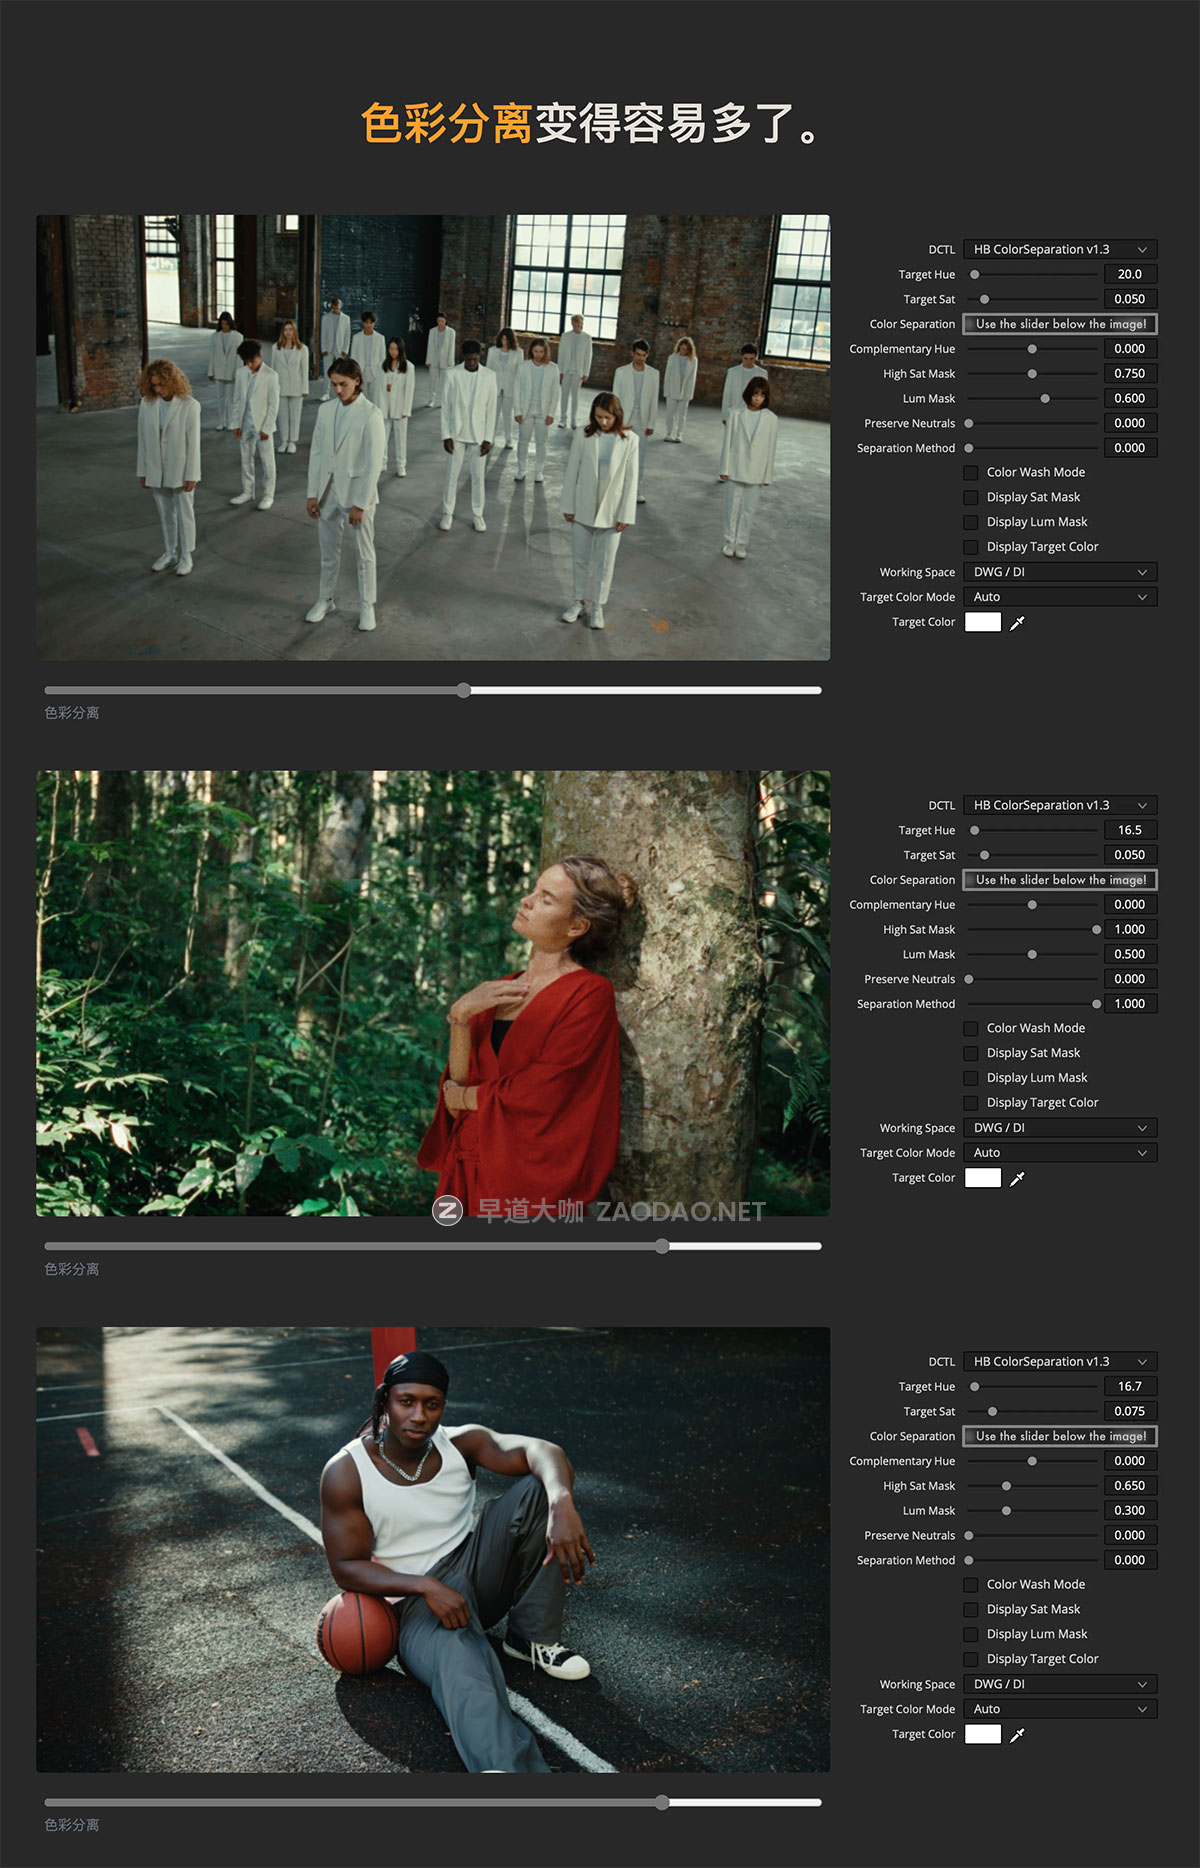
Task: Click the High Sat Mask slider knob in warehouse panel
Action: [x=1032, y=374]
